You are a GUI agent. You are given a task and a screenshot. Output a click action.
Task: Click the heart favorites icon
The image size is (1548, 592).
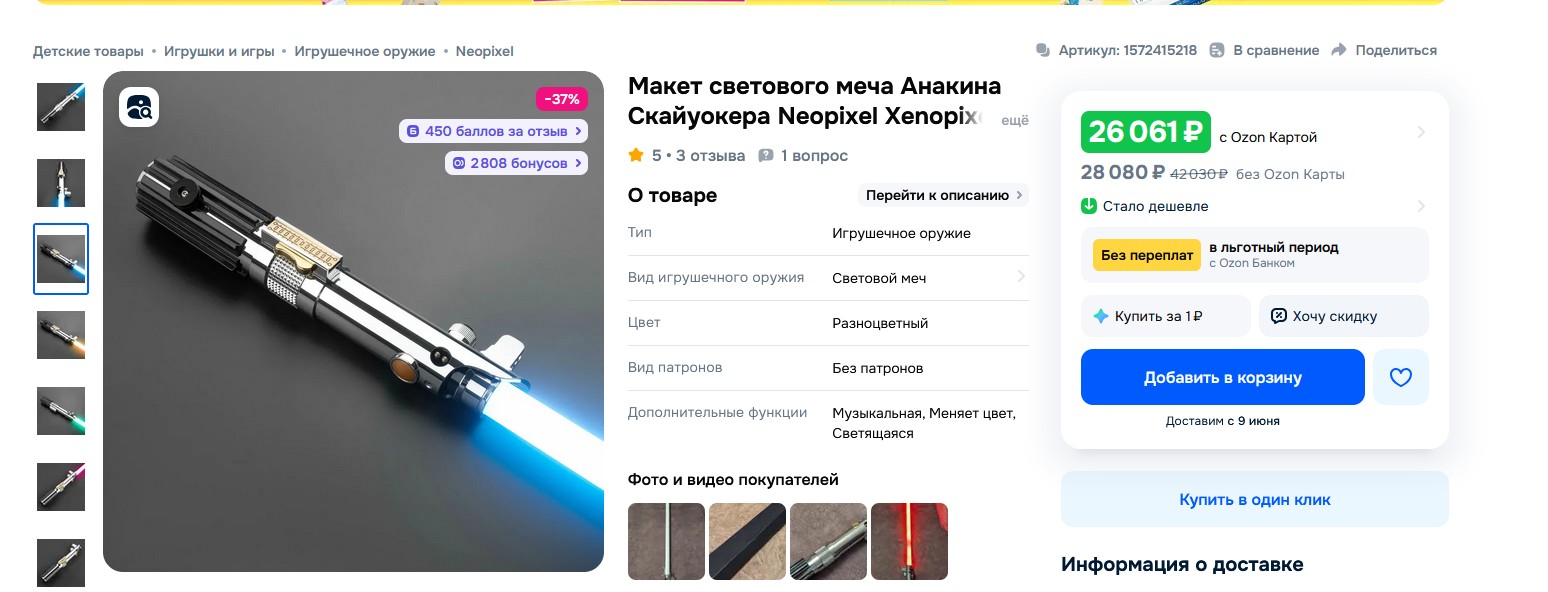click(1400, 377)
